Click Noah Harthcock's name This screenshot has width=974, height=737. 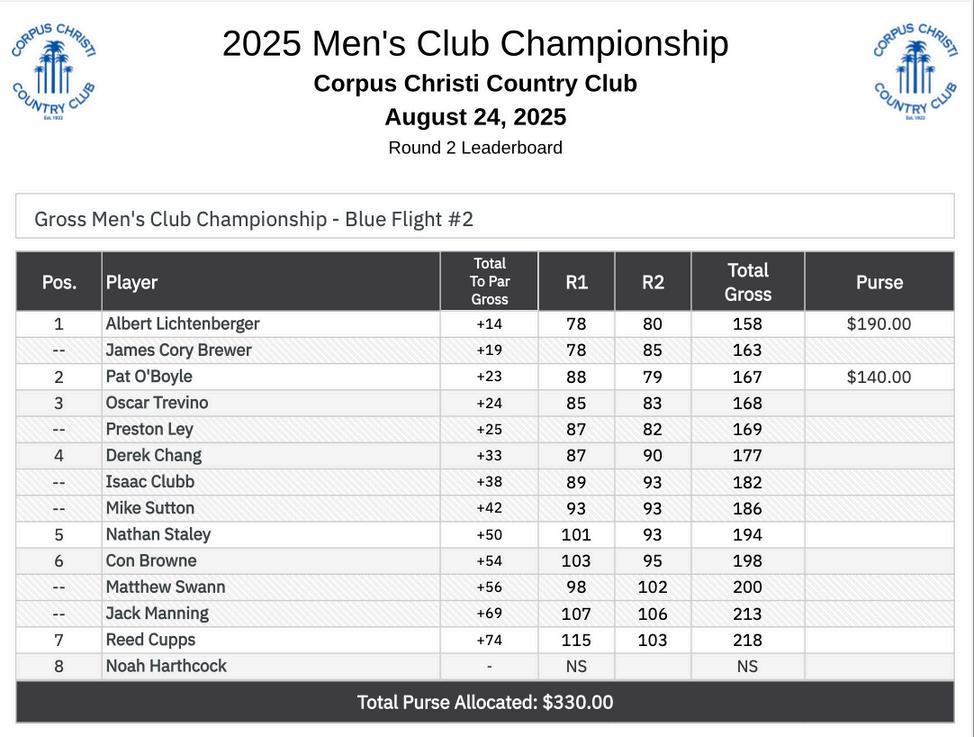click(166, 666)
